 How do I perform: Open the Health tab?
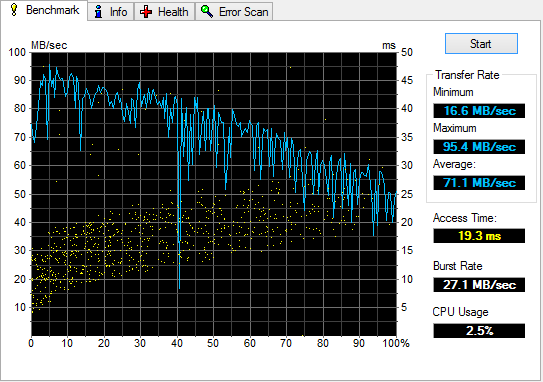coord(164,12)
